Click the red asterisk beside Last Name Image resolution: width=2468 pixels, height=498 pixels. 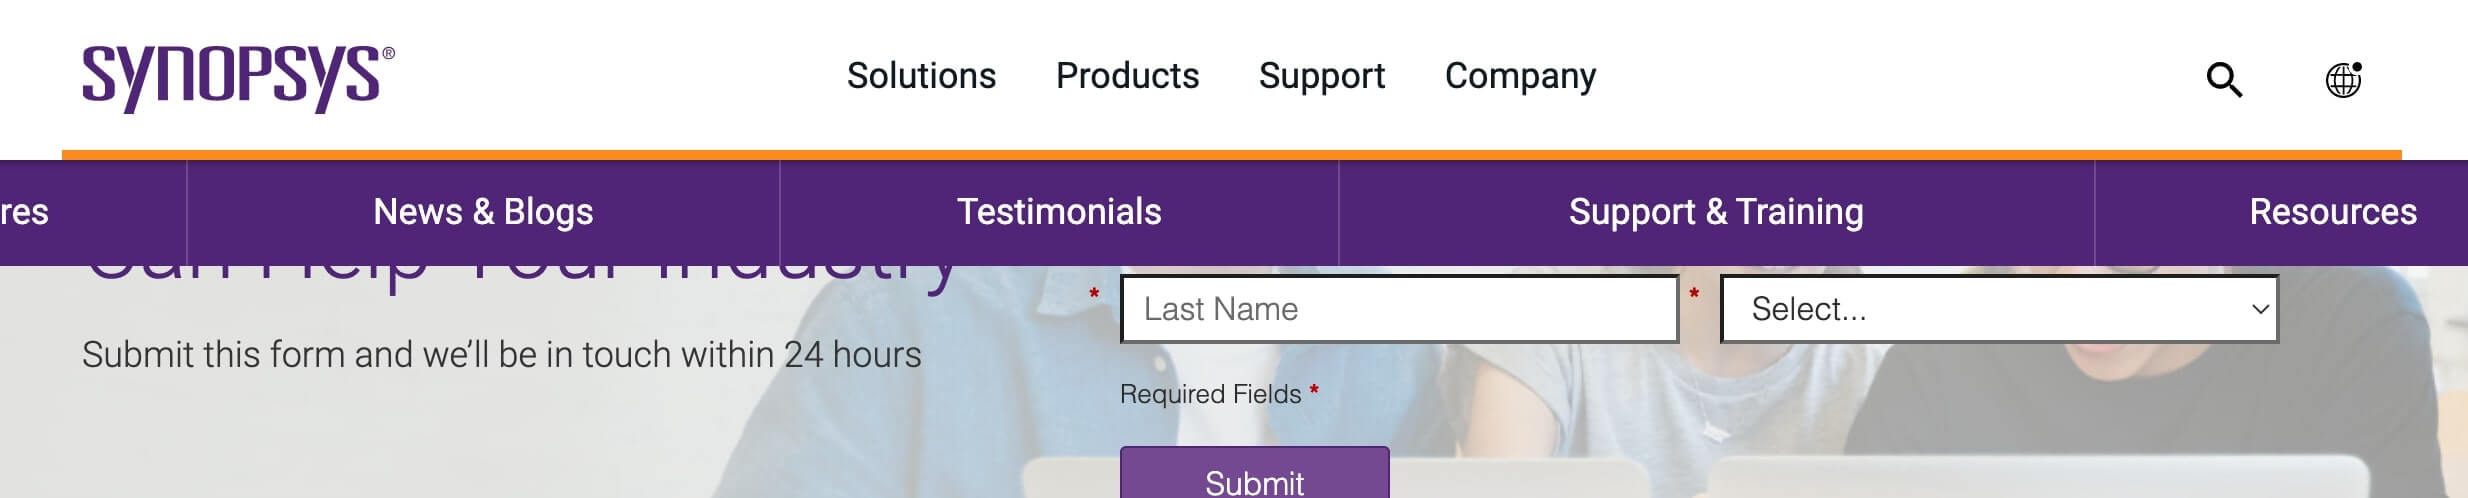pyautogui.click(x=1094, y=294)
